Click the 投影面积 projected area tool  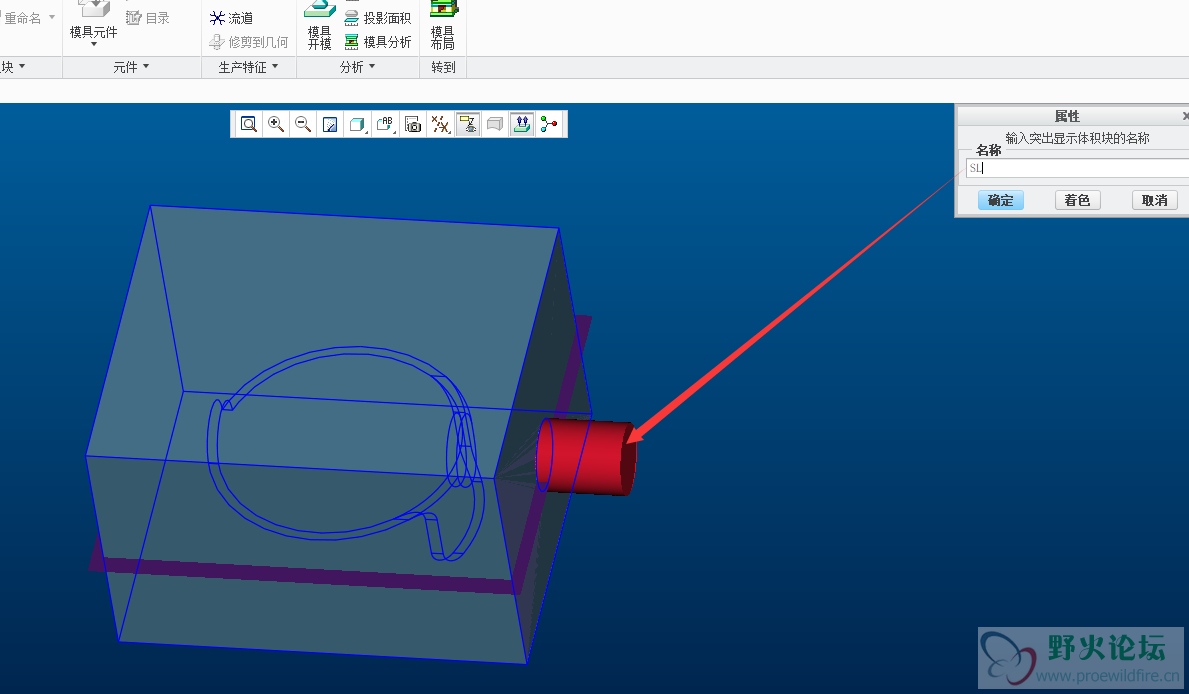coord(378,18)
